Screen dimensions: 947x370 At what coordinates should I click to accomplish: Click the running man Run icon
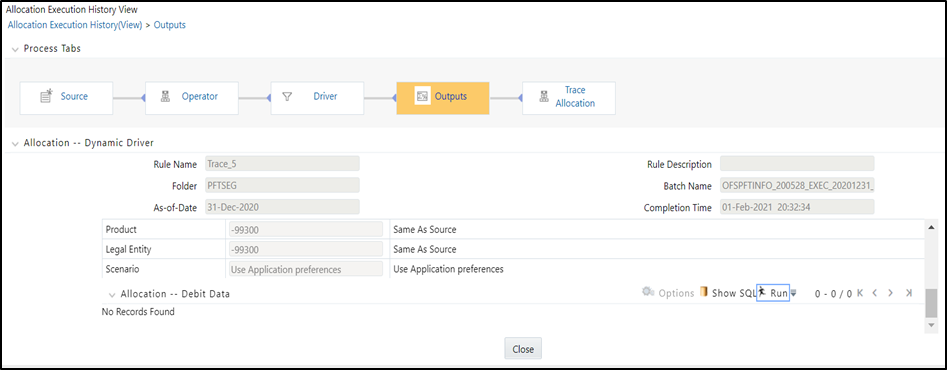(762, 292)
